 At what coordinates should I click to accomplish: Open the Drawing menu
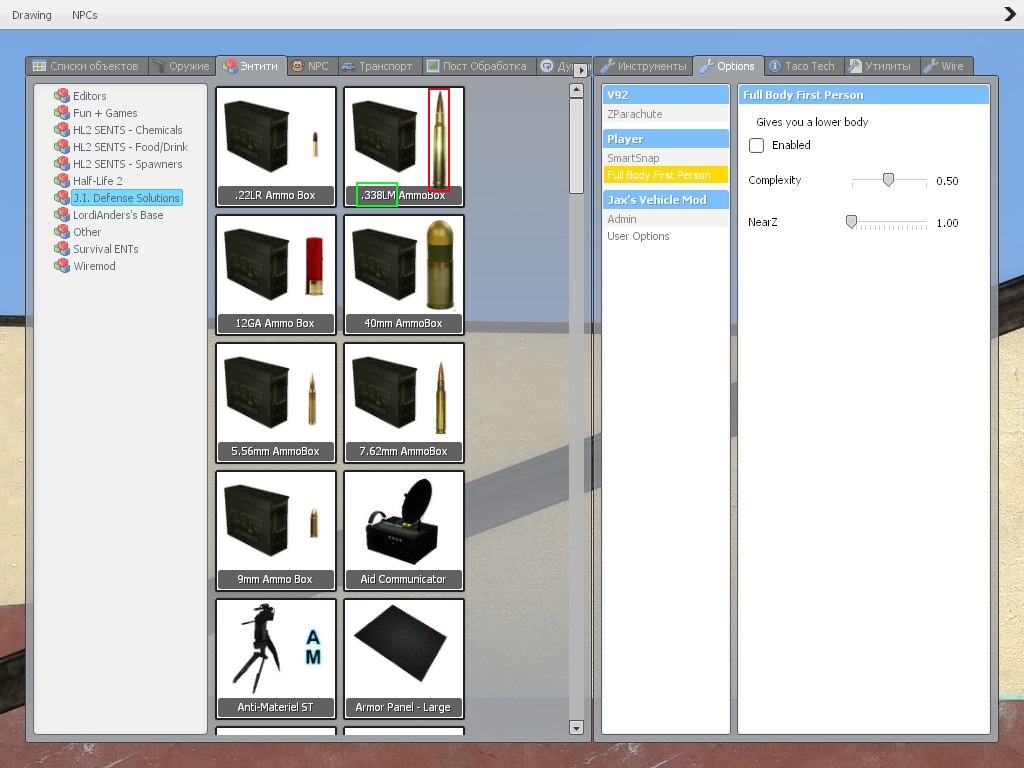point(31,14)
